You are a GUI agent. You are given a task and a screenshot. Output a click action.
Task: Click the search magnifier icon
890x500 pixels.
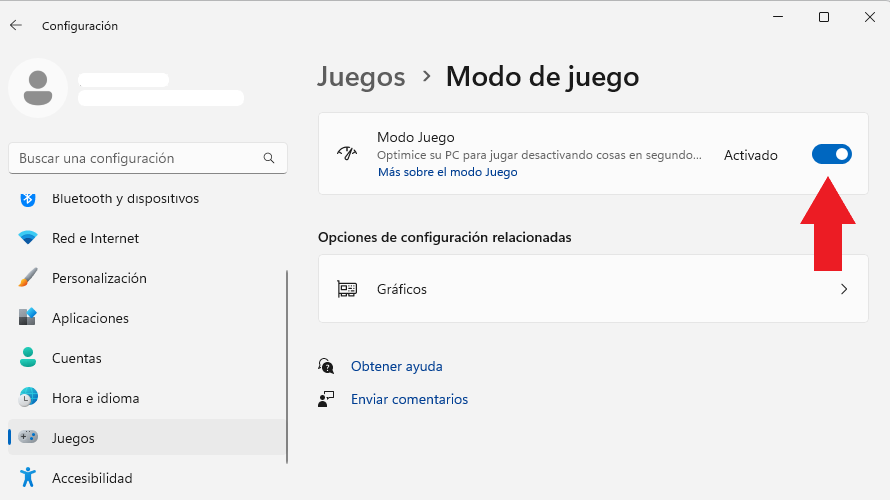tap(269, 158)
